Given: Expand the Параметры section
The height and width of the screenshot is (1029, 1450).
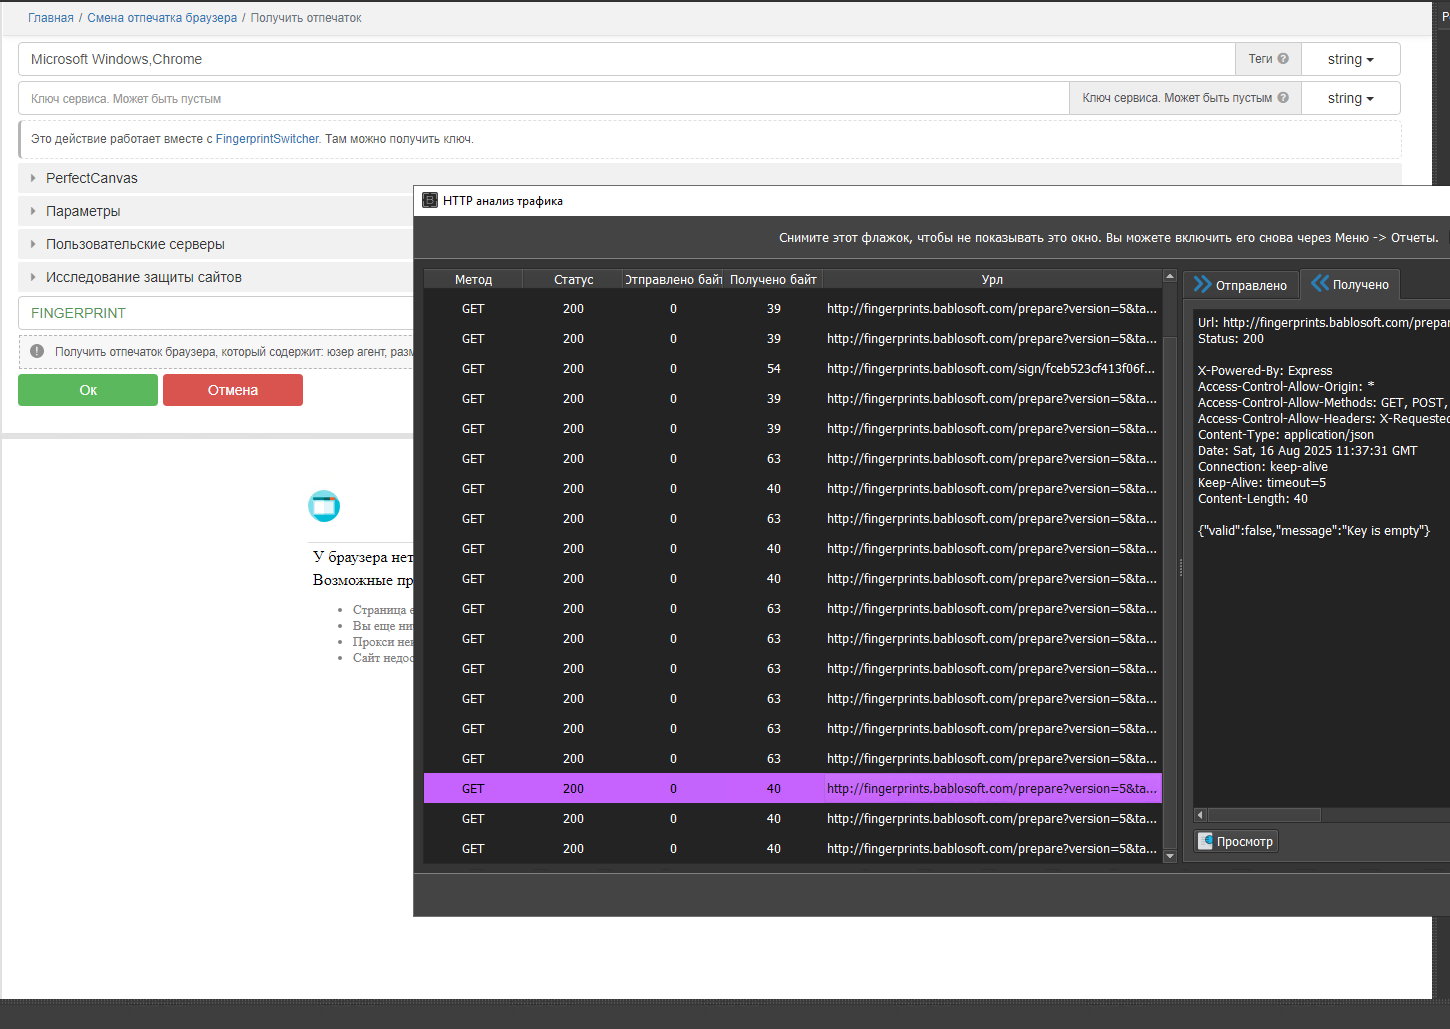Looking at the screenshot, I should click(83, 211).
